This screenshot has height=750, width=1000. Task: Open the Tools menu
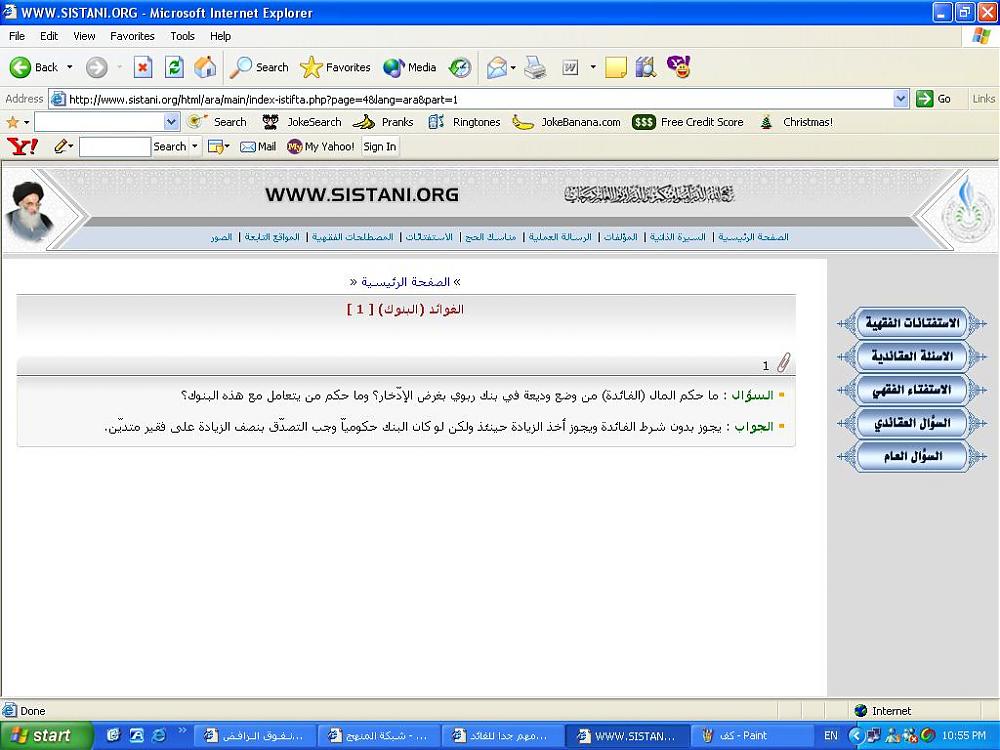point(182,36)
